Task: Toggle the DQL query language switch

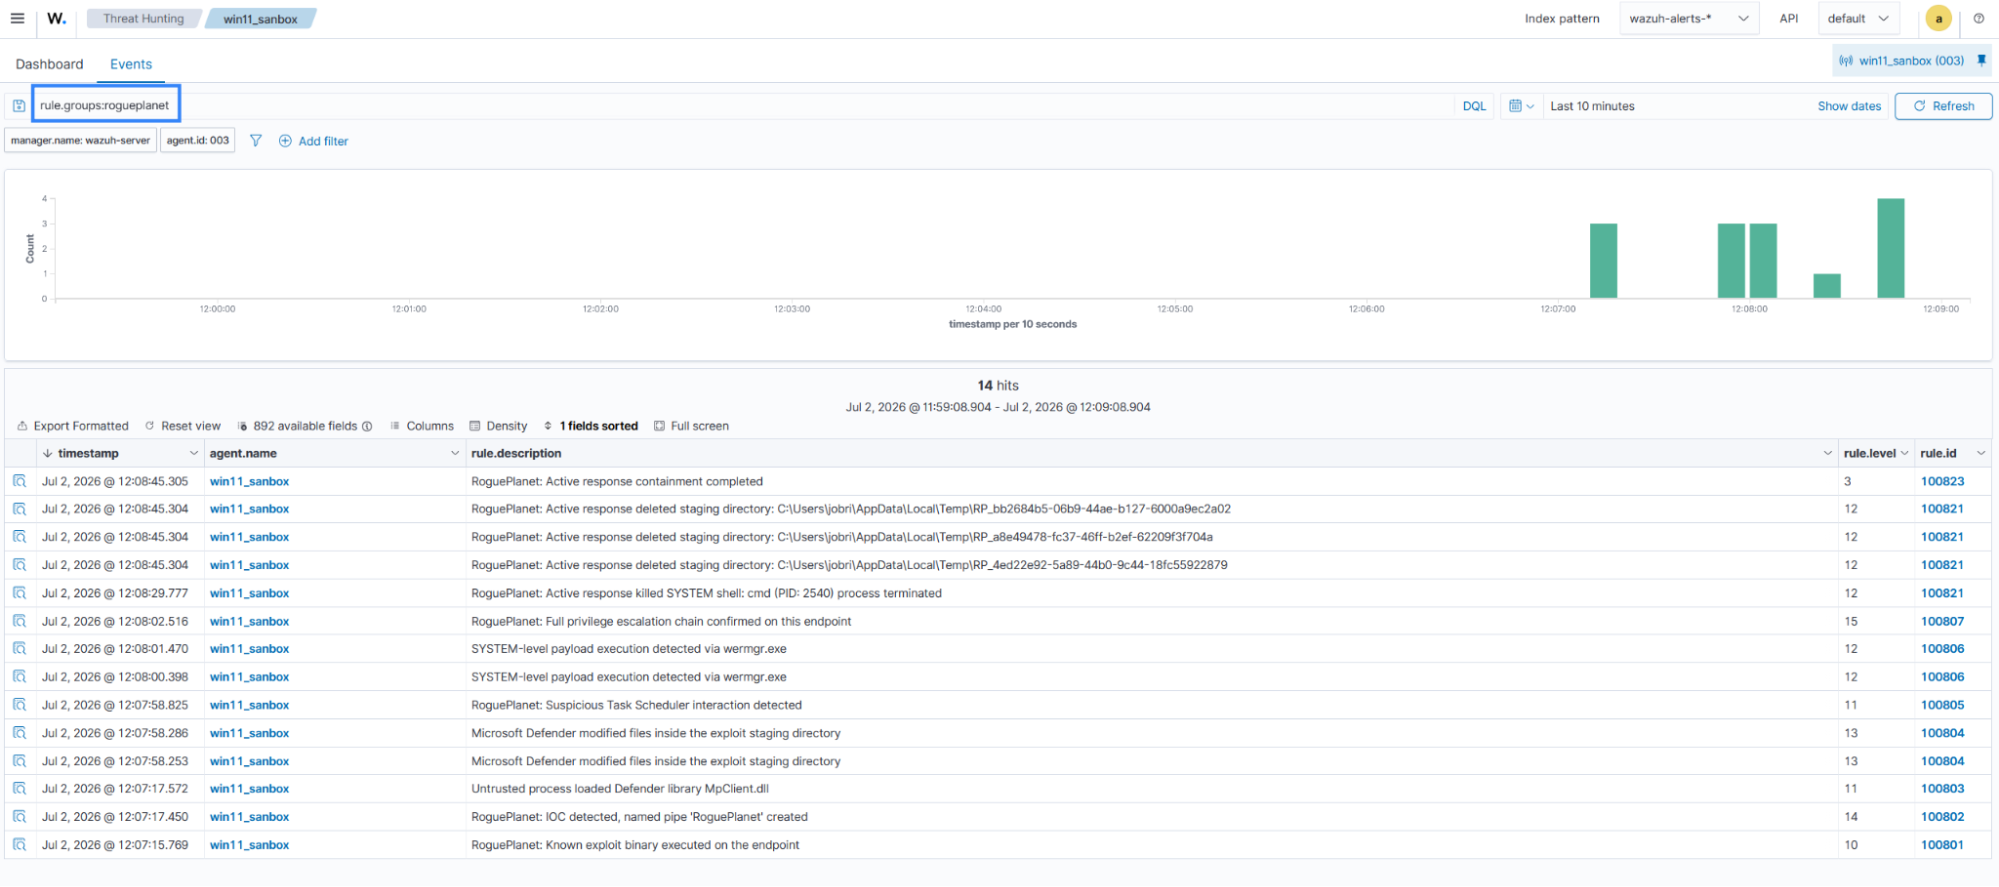Action: click(x=1474, y=106)
